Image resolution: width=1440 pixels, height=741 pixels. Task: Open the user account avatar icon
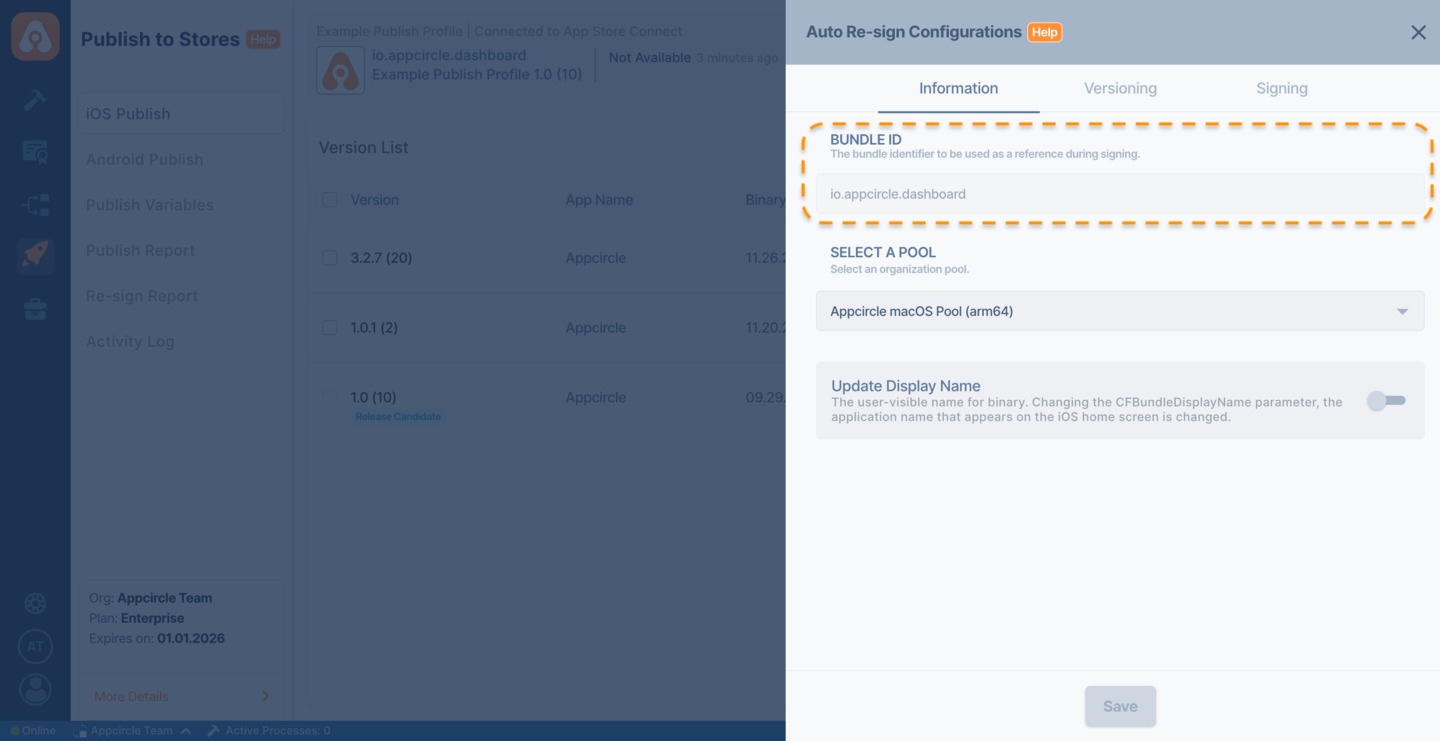(x=35, y=689)
